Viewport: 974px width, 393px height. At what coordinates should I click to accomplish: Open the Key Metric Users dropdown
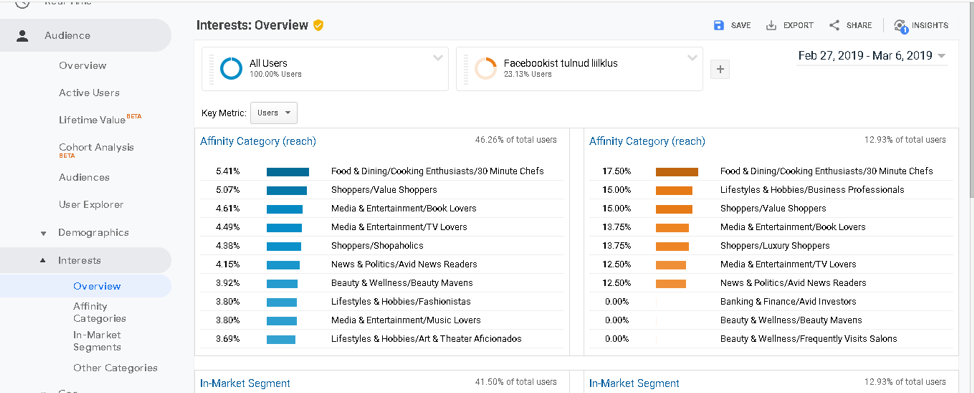274,113
